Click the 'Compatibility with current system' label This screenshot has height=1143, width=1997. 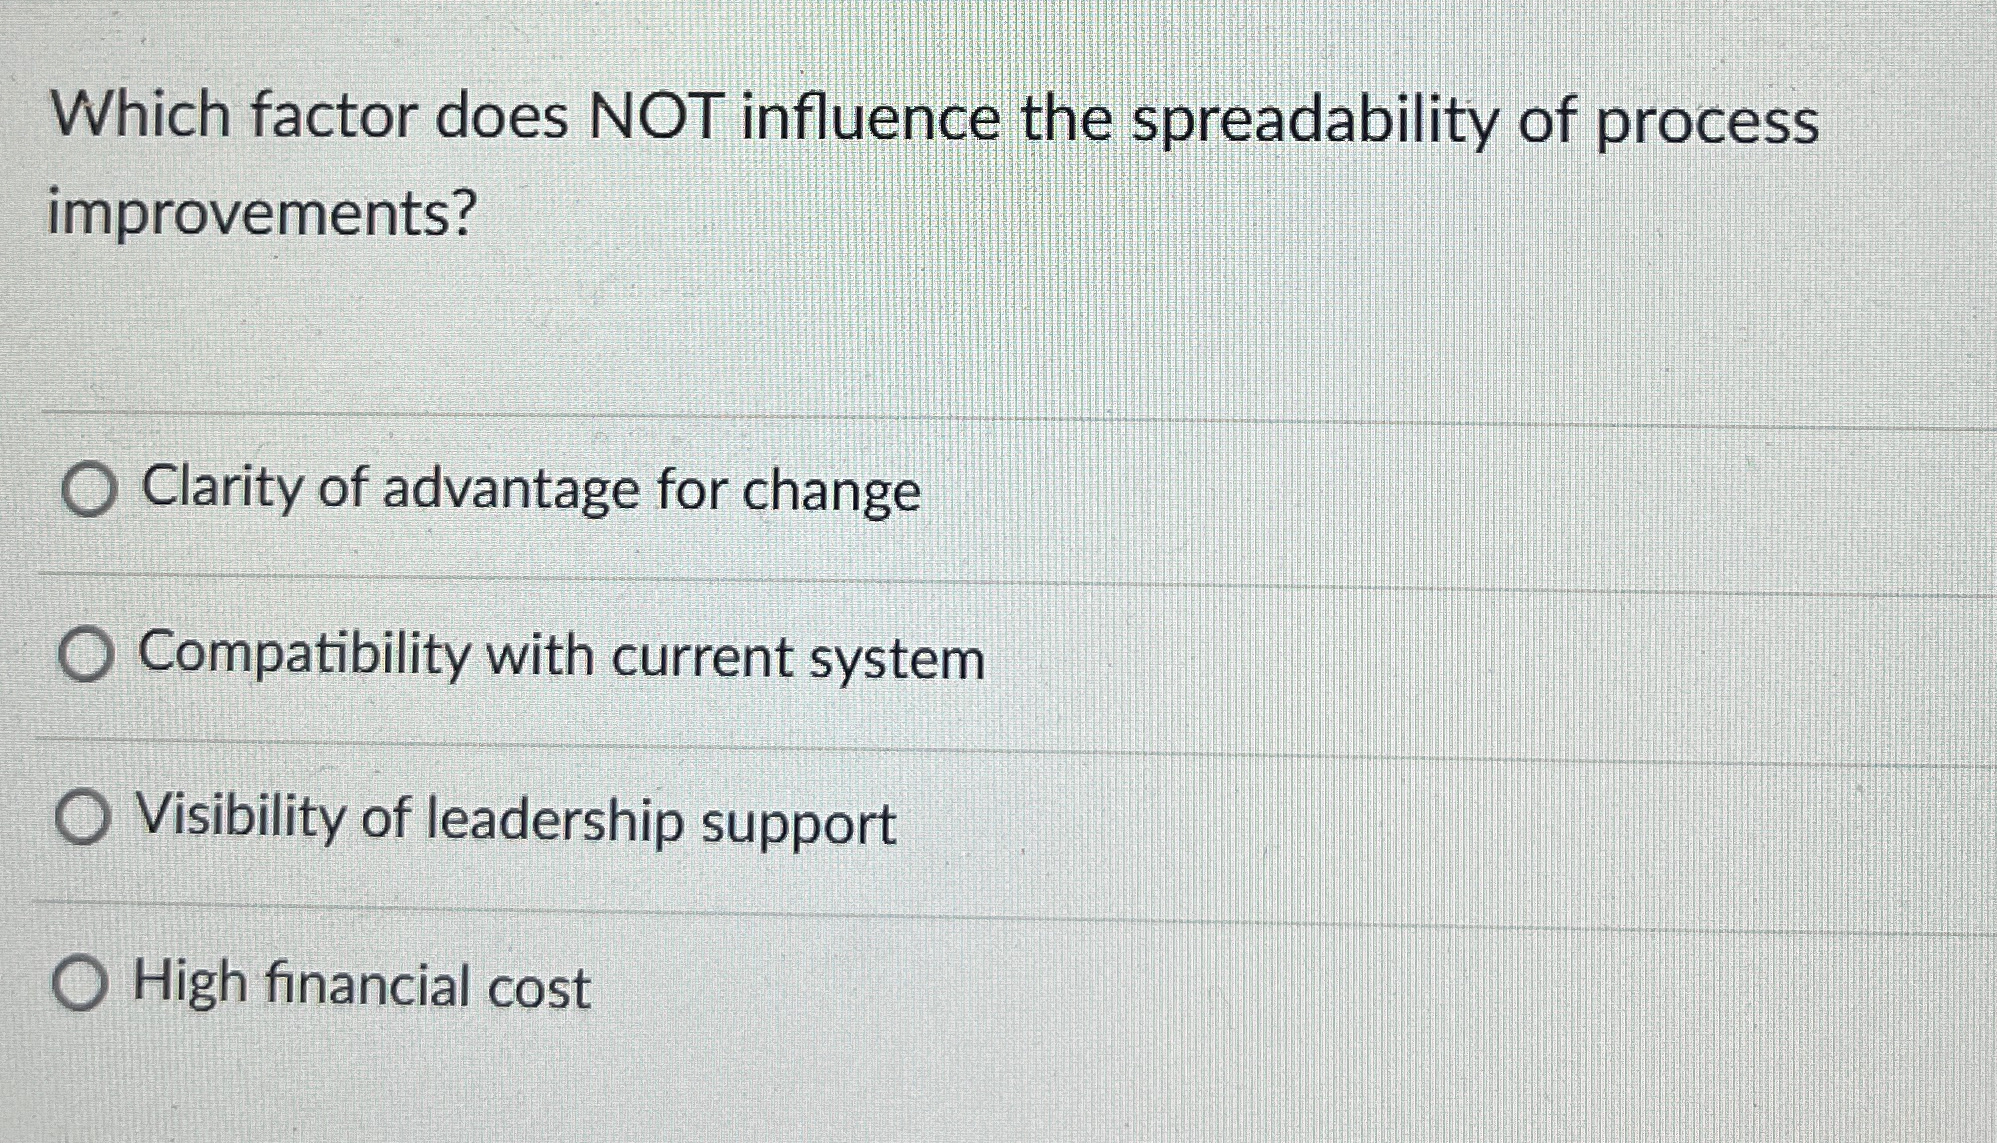click(x=560, y=658)
